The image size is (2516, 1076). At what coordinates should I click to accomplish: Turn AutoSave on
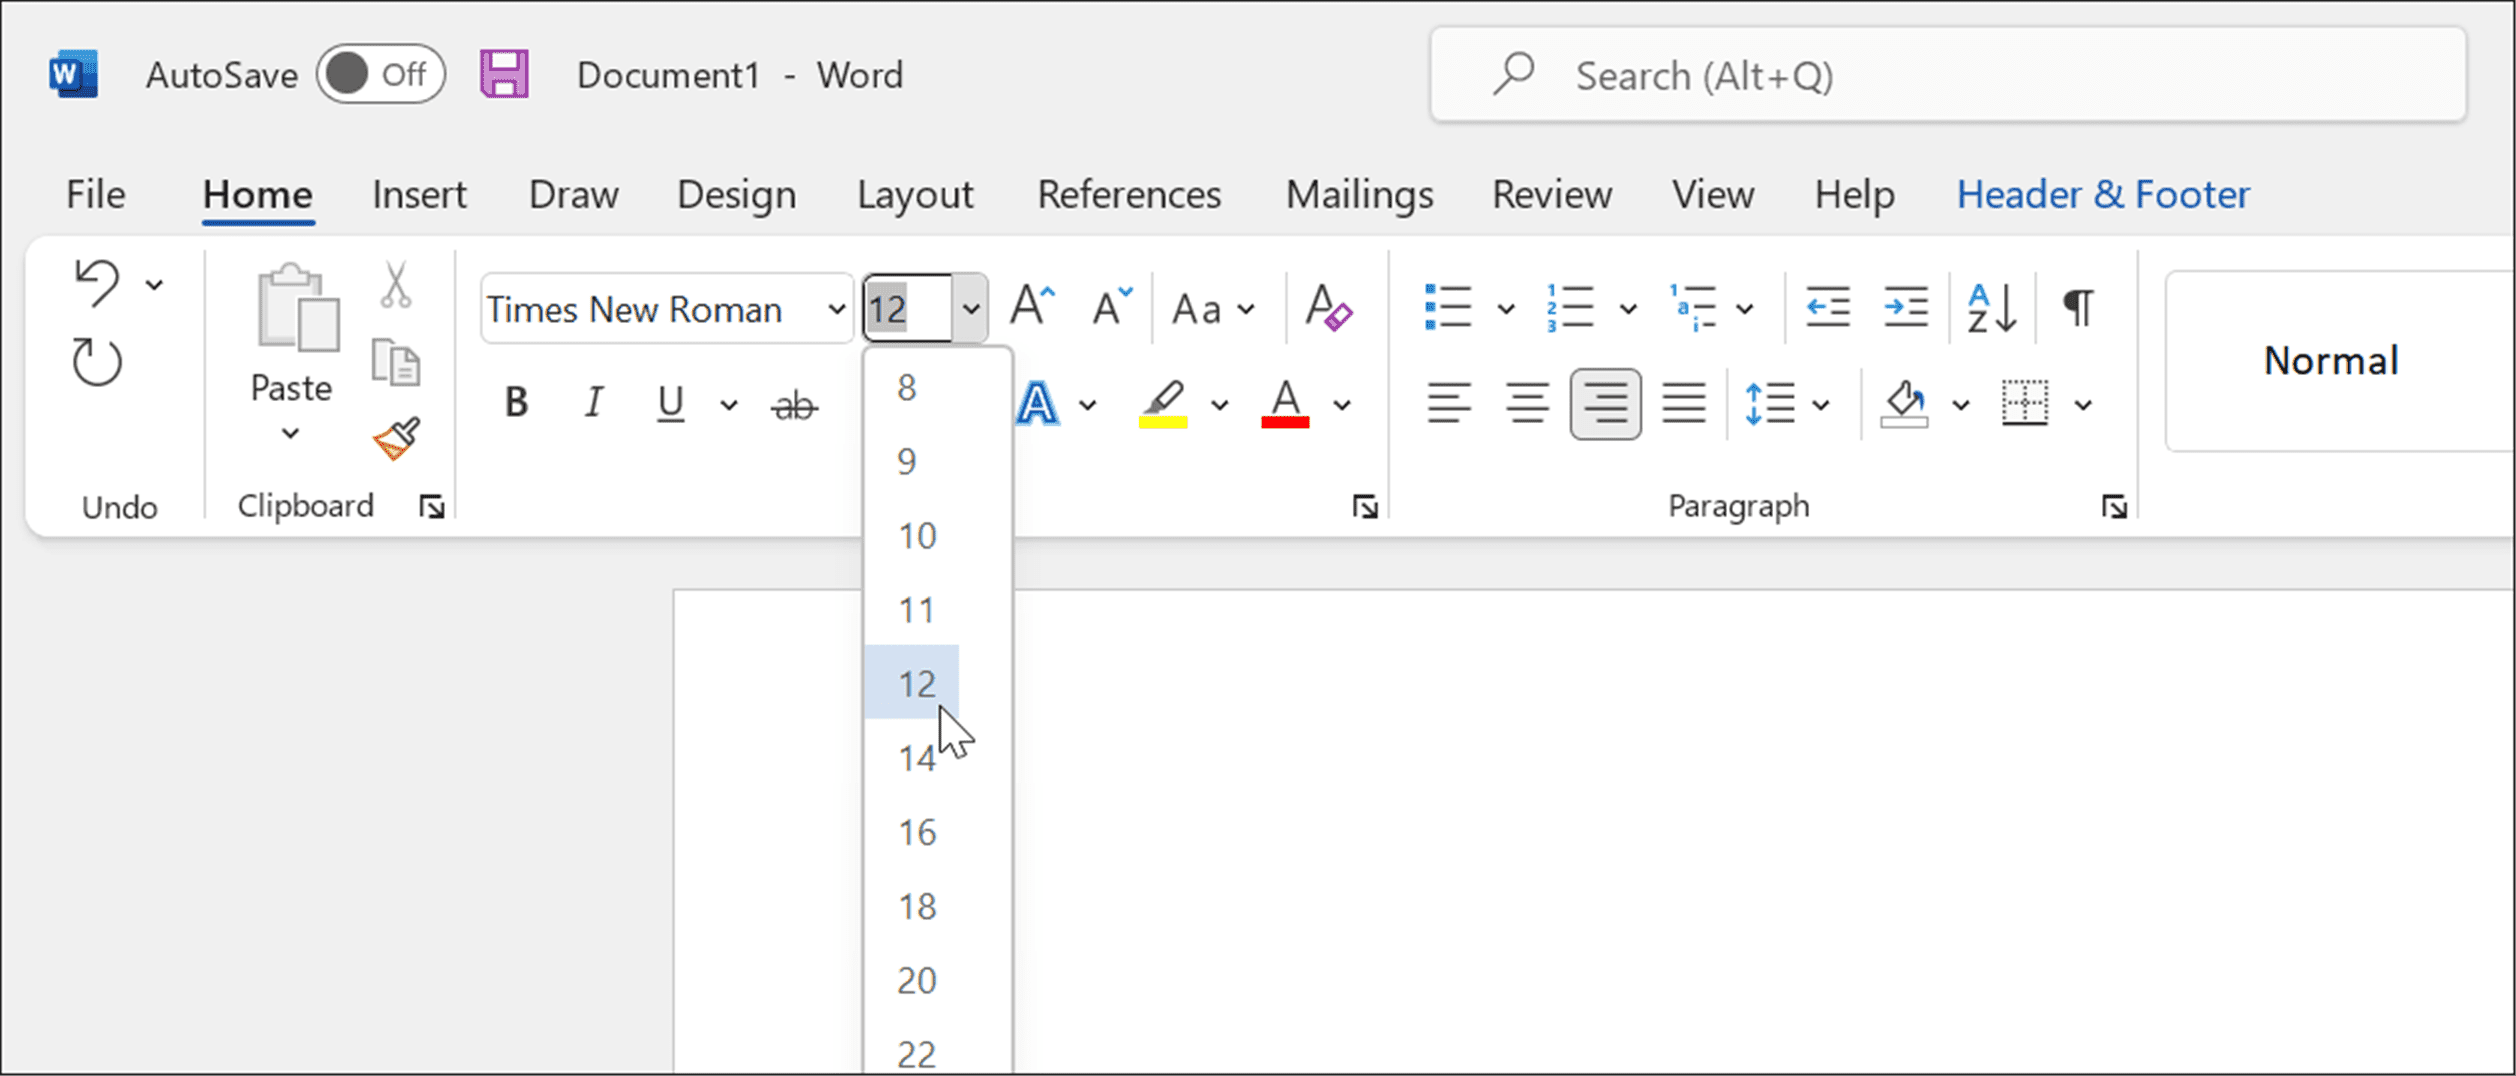pos(381,73)
